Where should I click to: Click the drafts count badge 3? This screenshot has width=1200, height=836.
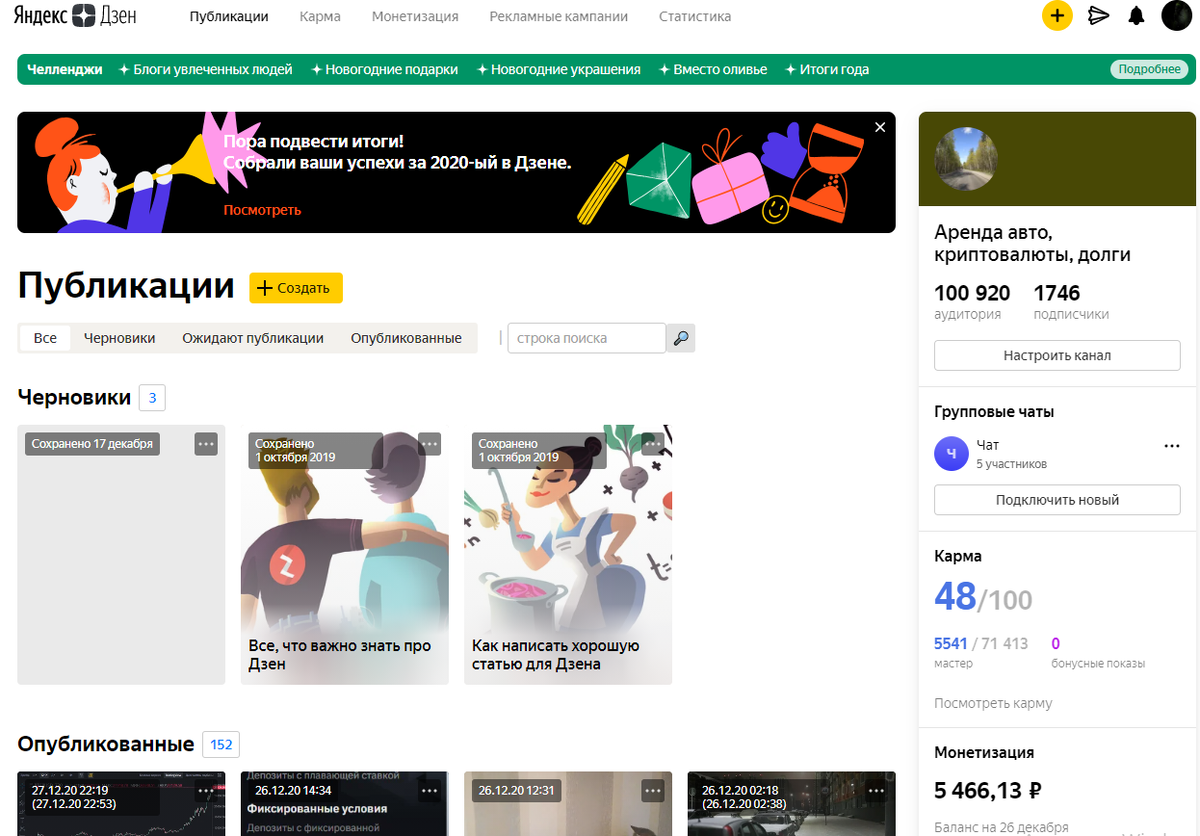(x=152, y=398)
